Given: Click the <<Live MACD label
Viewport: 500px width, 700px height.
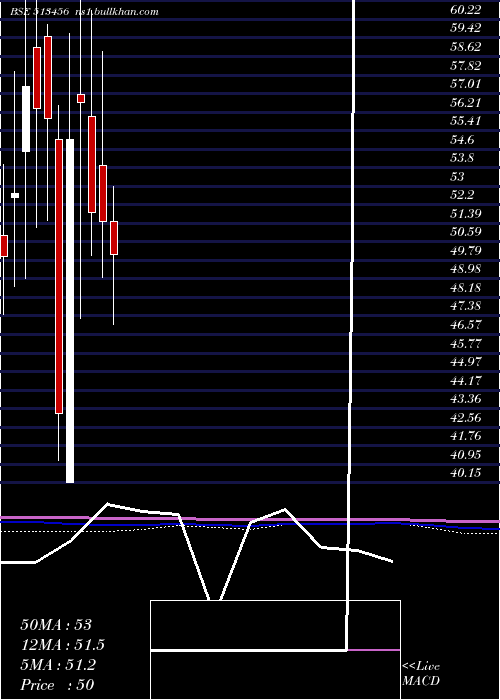Looking at the screenshot, I should [421, 673].
